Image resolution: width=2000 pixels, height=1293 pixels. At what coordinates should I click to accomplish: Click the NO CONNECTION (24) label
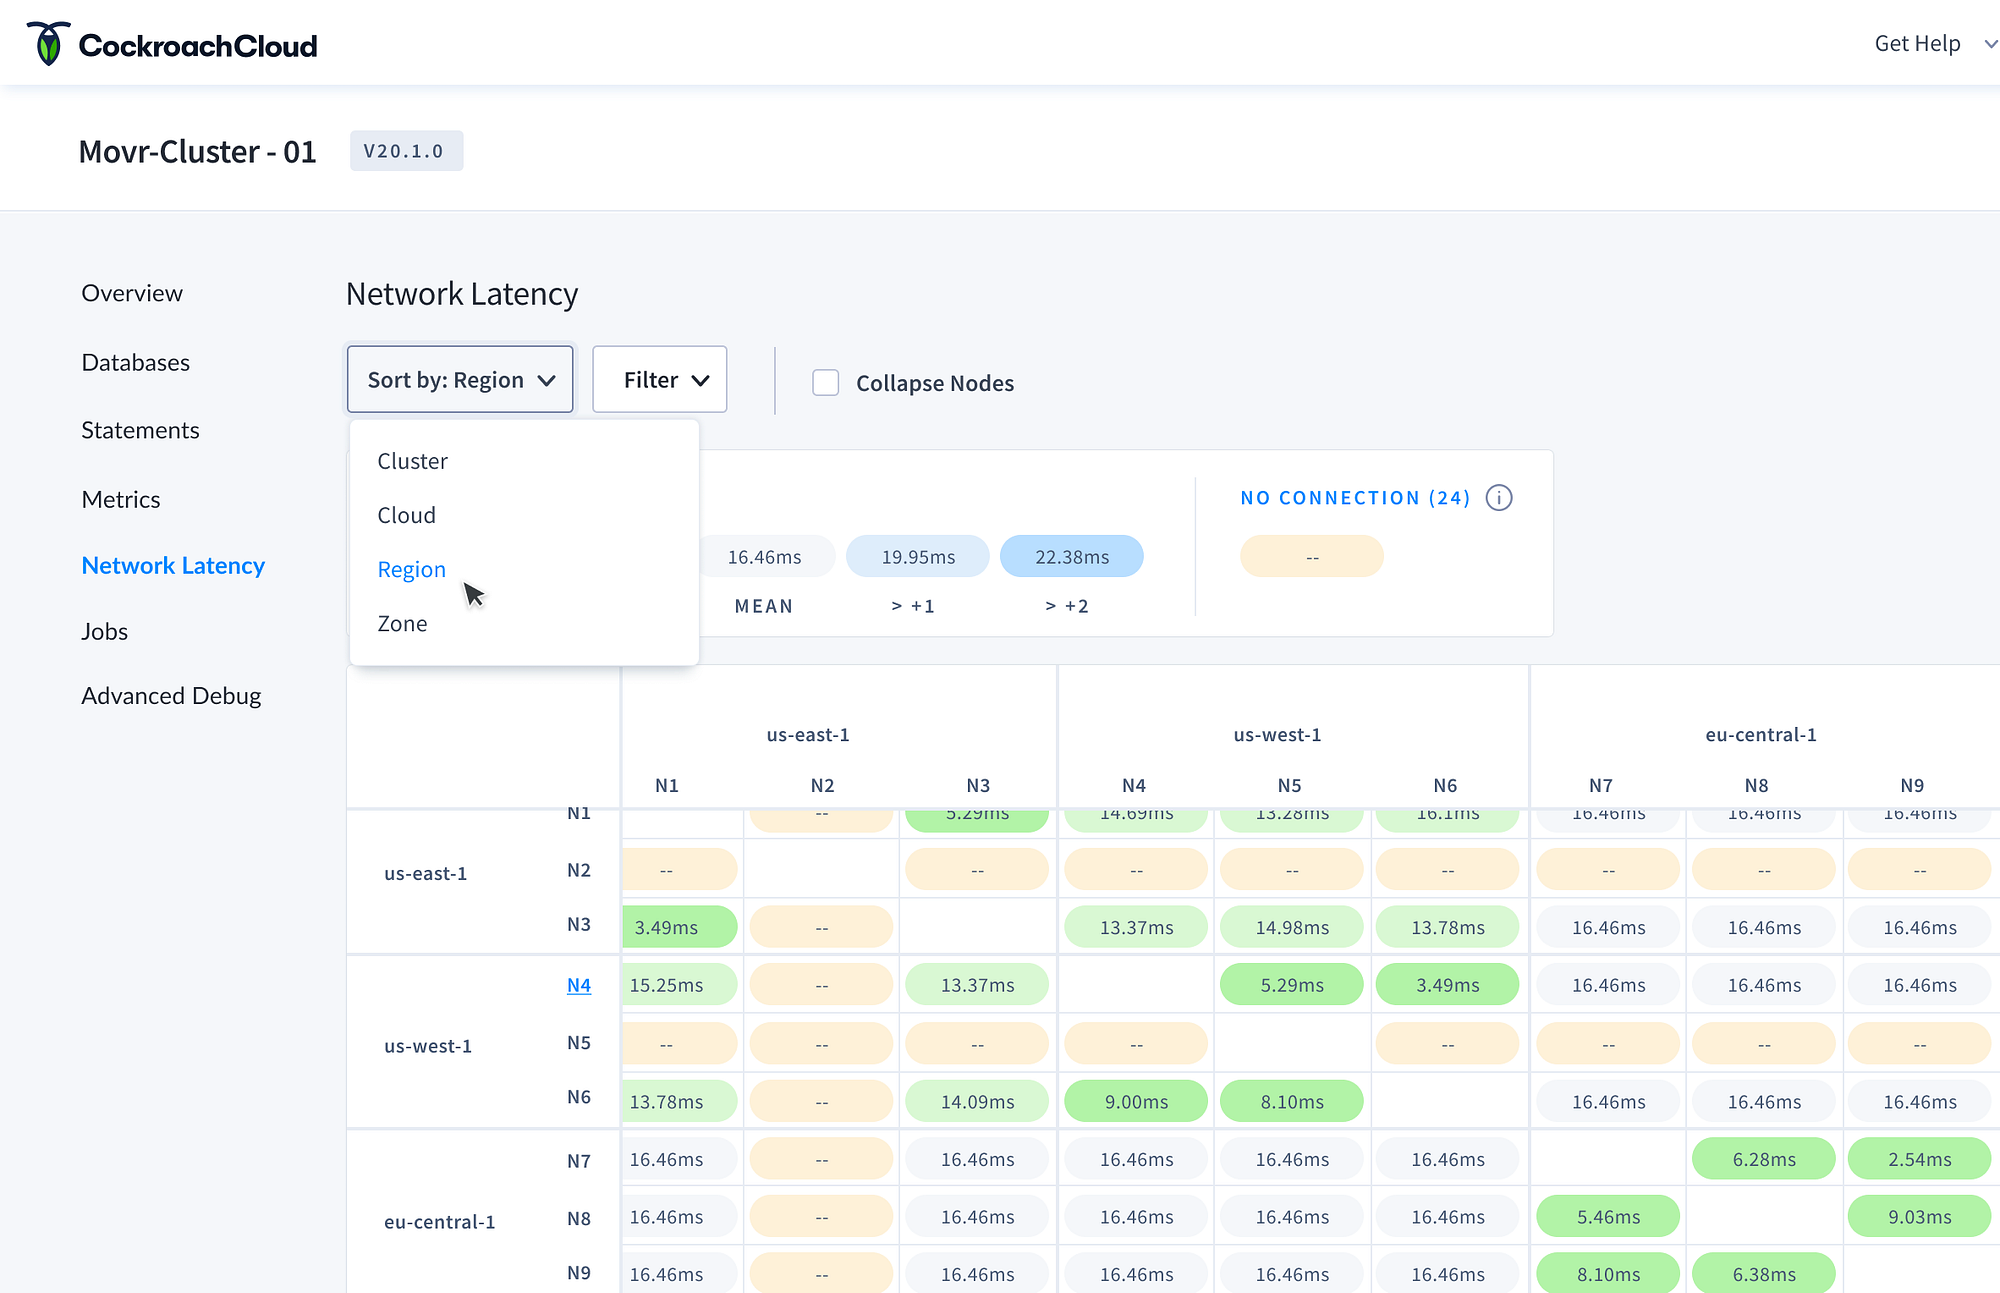pos(1355,497)
